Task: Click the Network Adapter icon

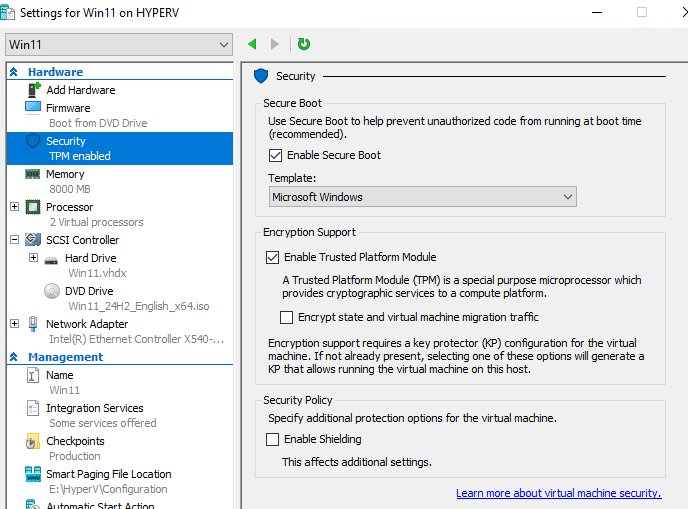Action: tap(33, 324)
